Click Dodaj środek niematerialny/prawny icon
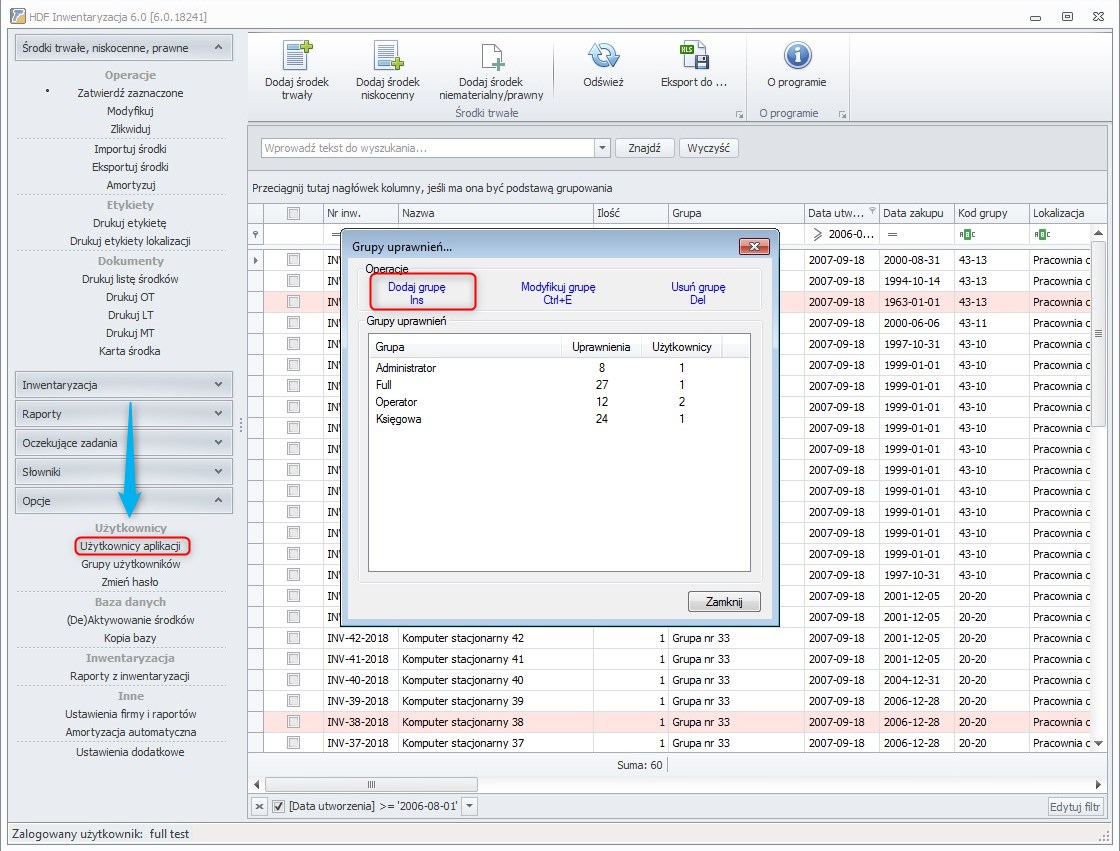Screen dimensions: 1120x851 tap(492, 56)
